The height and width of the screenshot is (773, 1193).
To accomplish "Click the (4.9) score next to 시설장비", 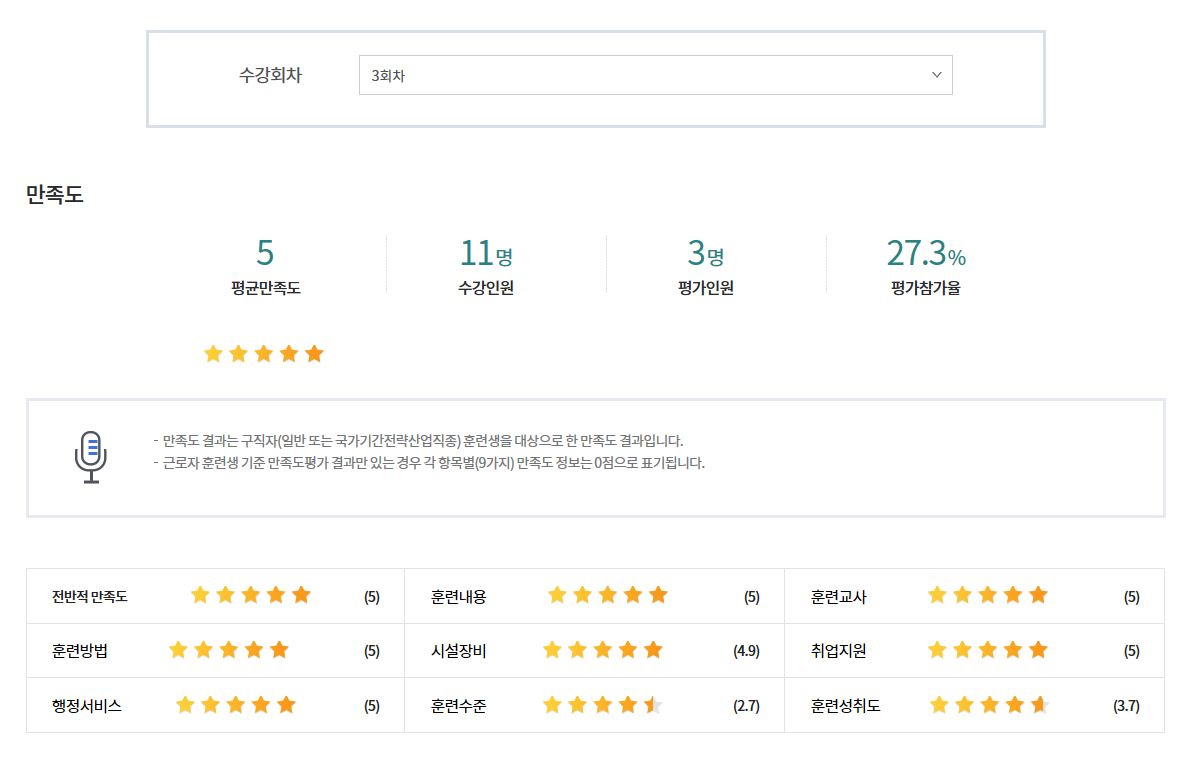I will (x=746, y=651).
